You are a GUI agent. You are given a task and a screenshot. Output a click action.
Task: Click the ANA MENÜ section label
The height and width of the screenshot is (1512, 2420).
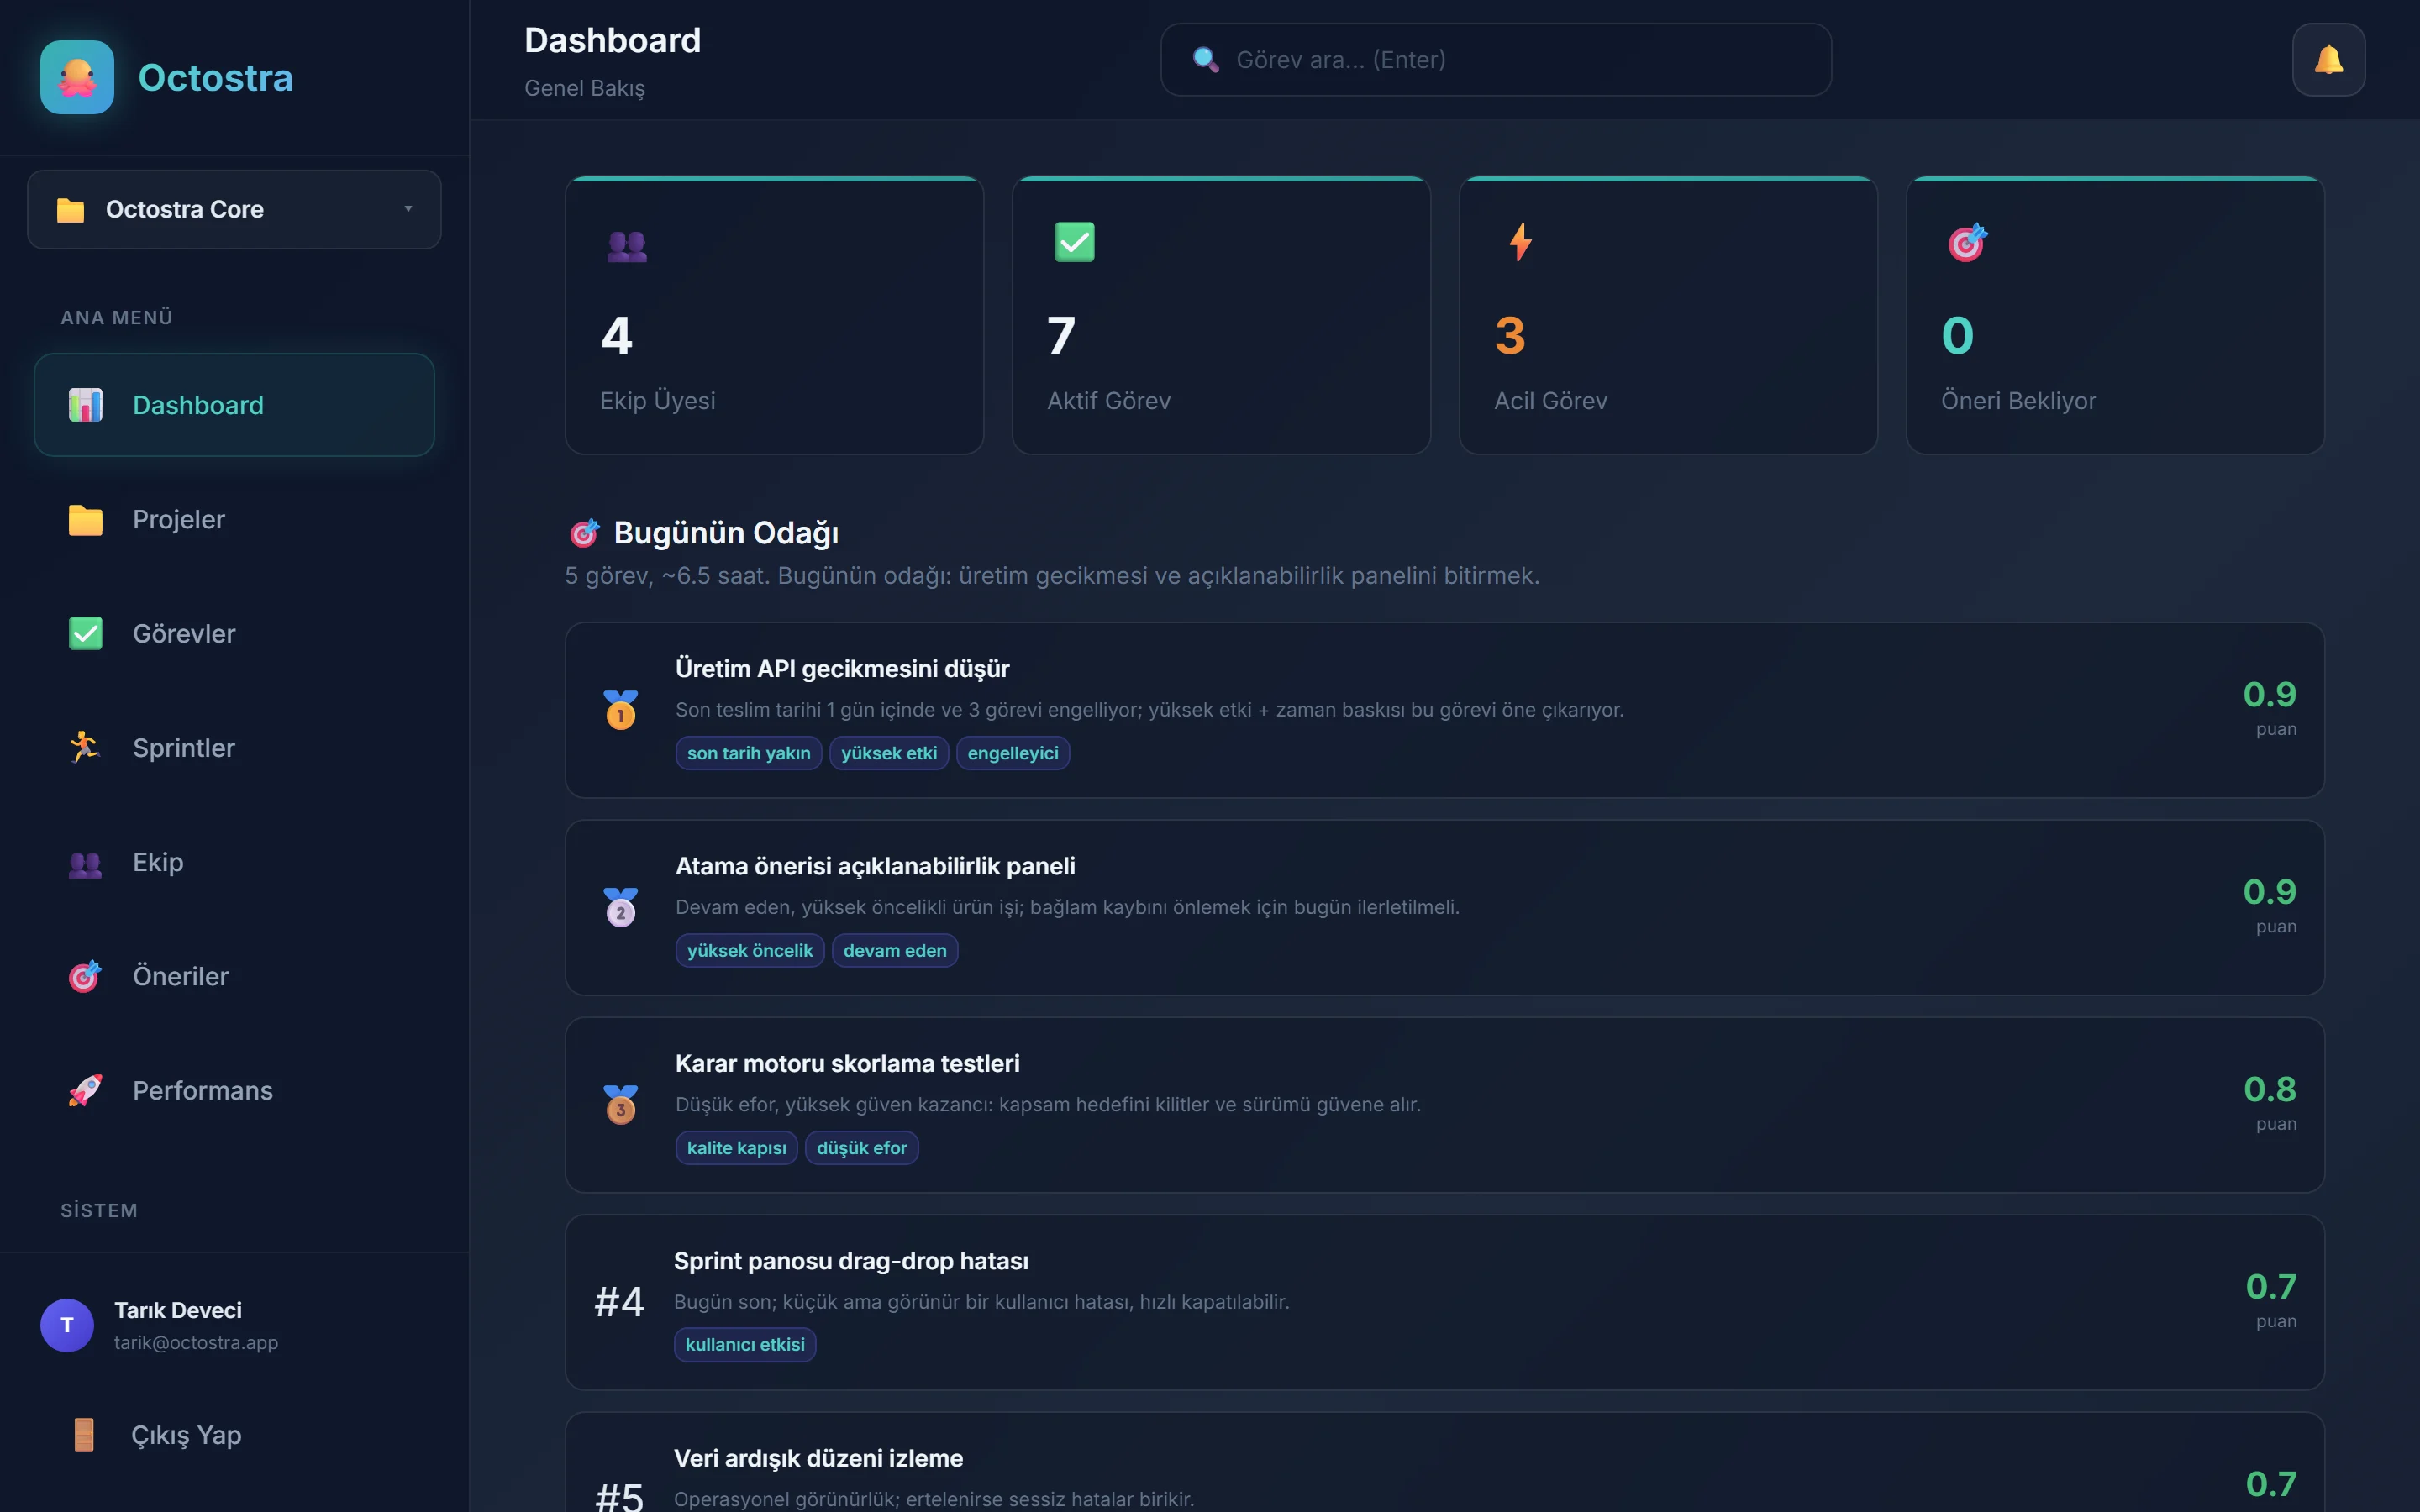(117, 317)
